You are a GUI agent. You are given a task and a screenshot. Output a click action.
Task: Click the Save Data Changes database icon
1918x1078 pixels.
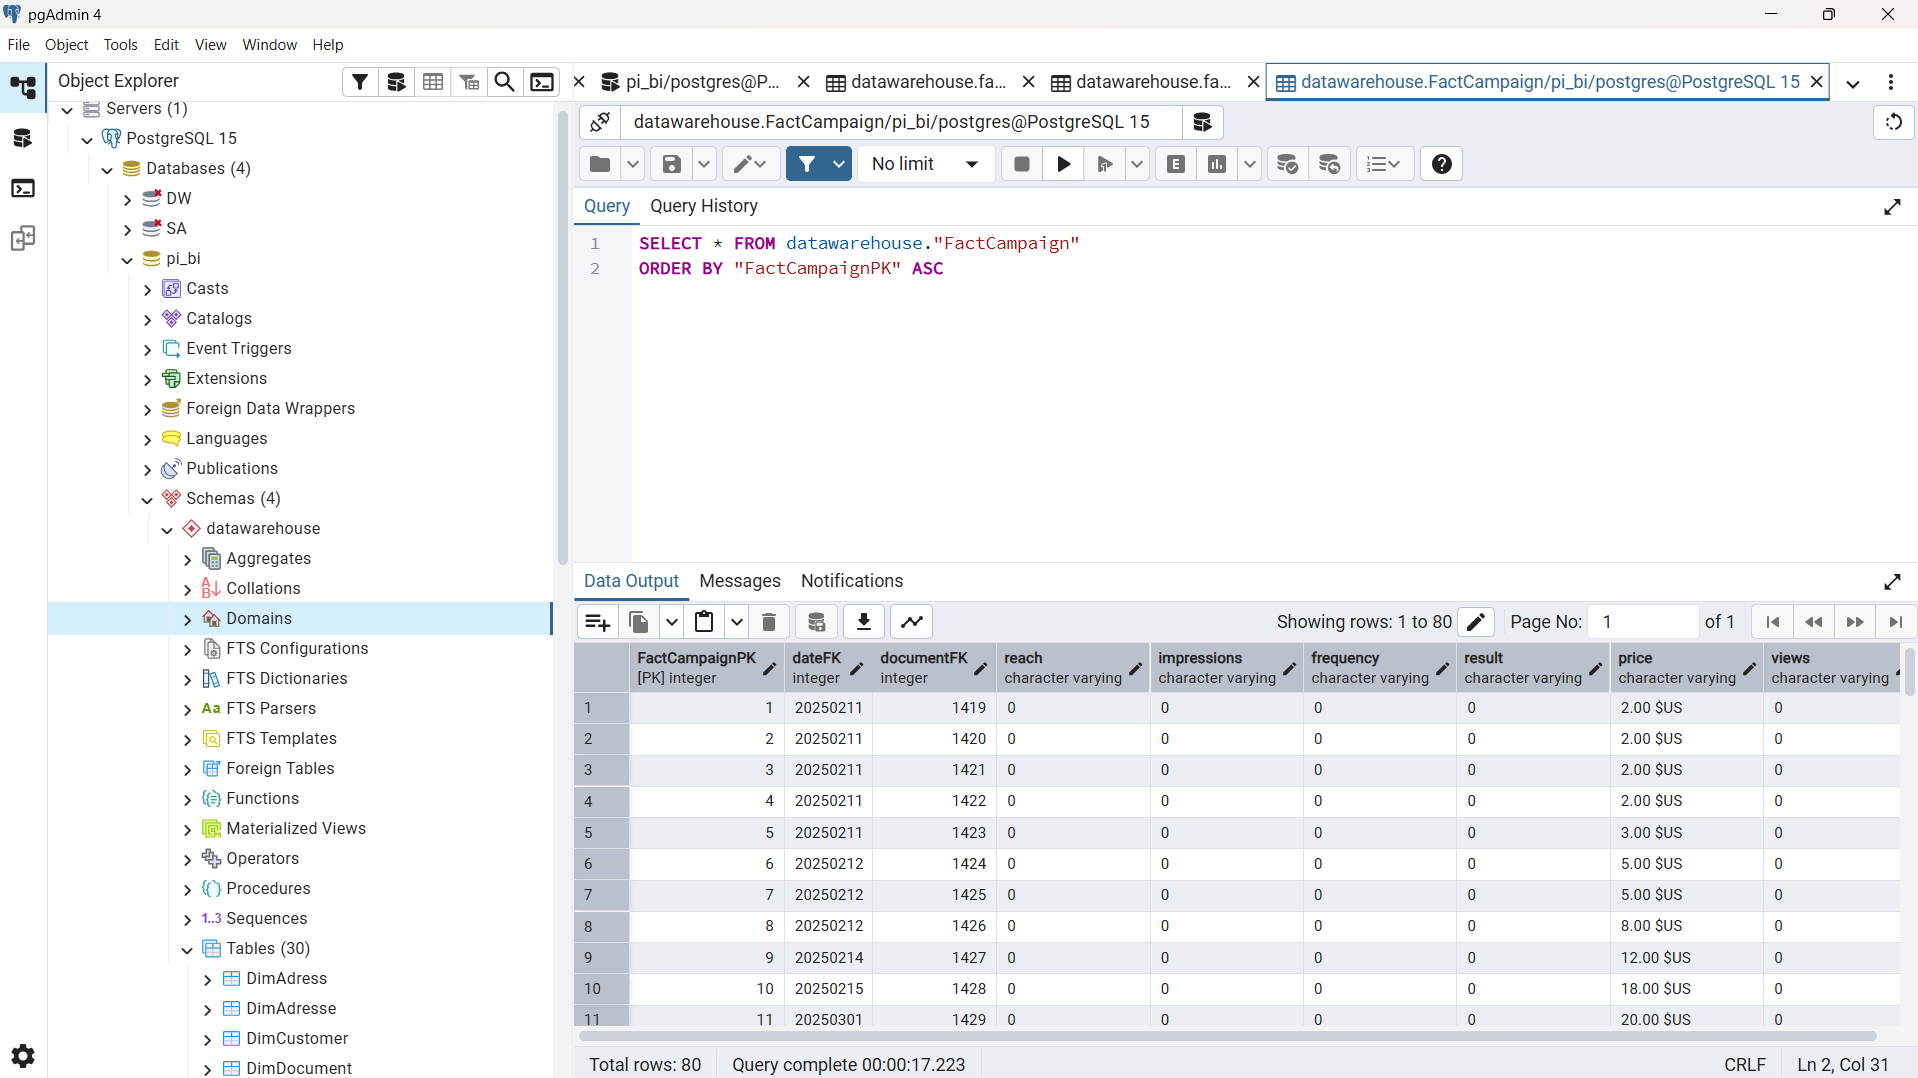(x=817, y=622)
